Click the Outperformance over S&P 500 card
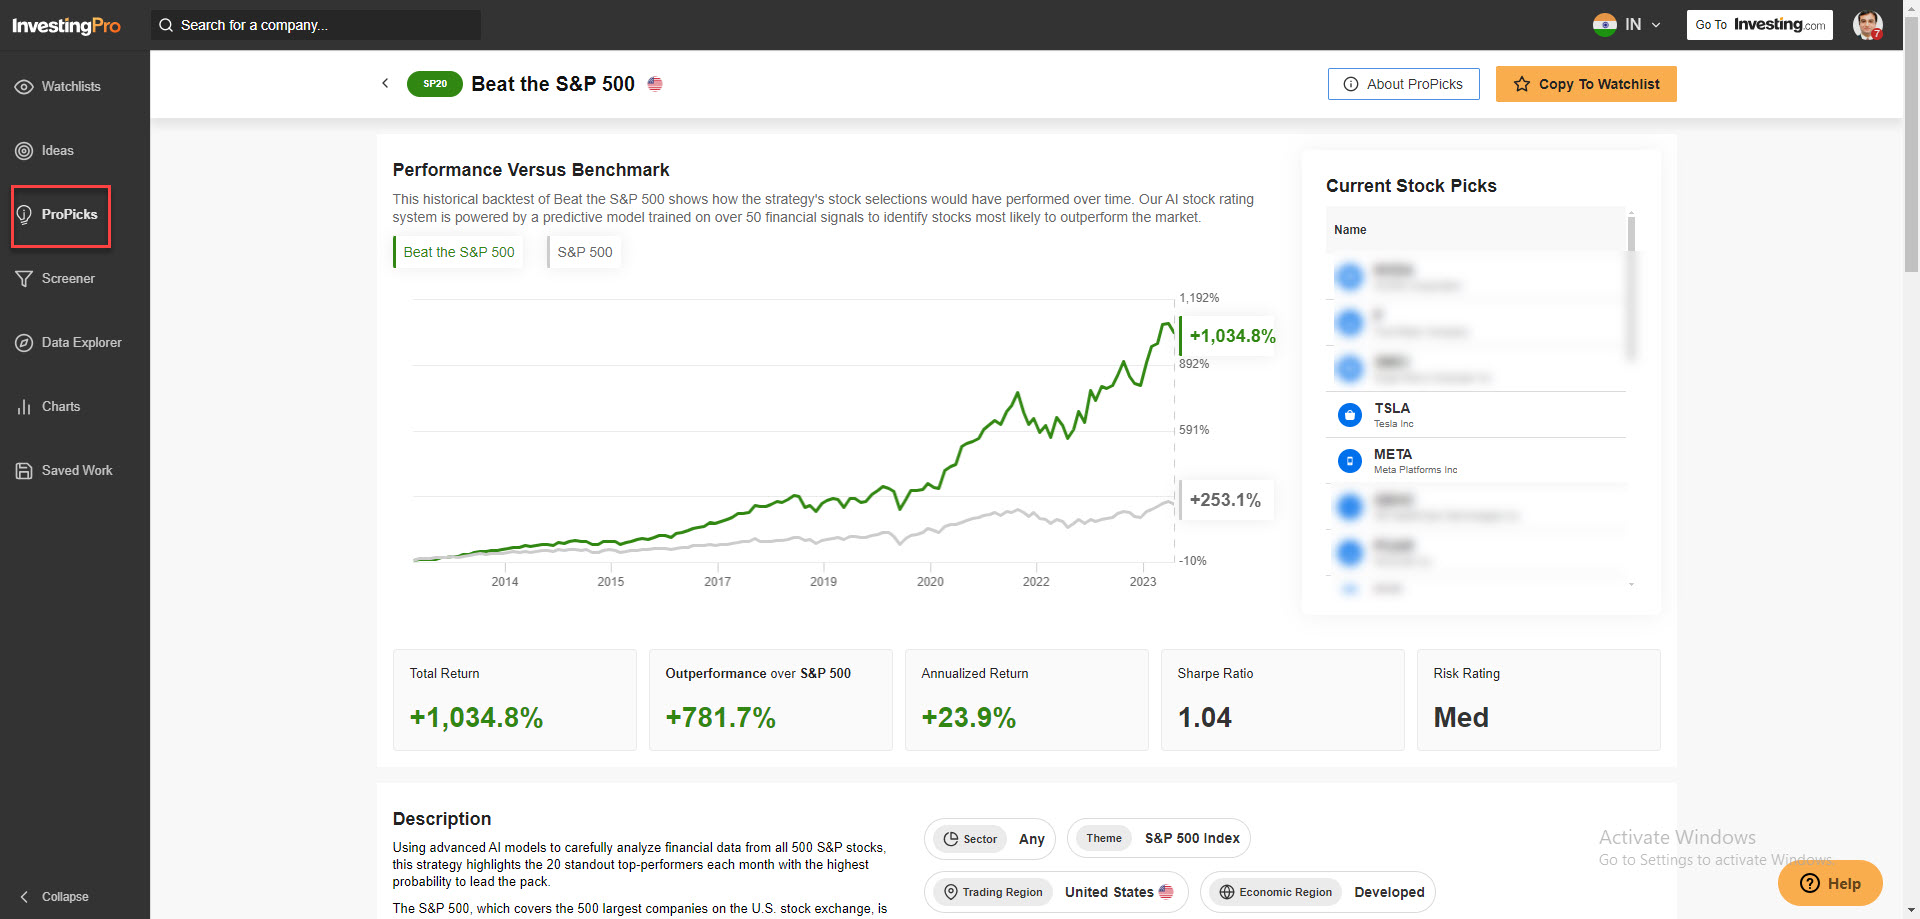The height and width of the screenshot is (919, 1920). (771, 700)
